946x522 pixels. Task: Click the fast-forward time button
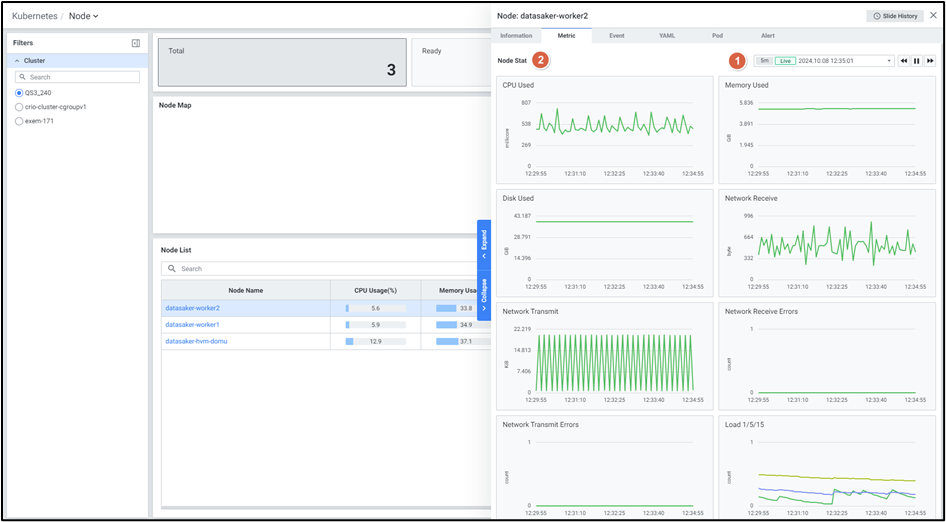click(x=930, y=61)
